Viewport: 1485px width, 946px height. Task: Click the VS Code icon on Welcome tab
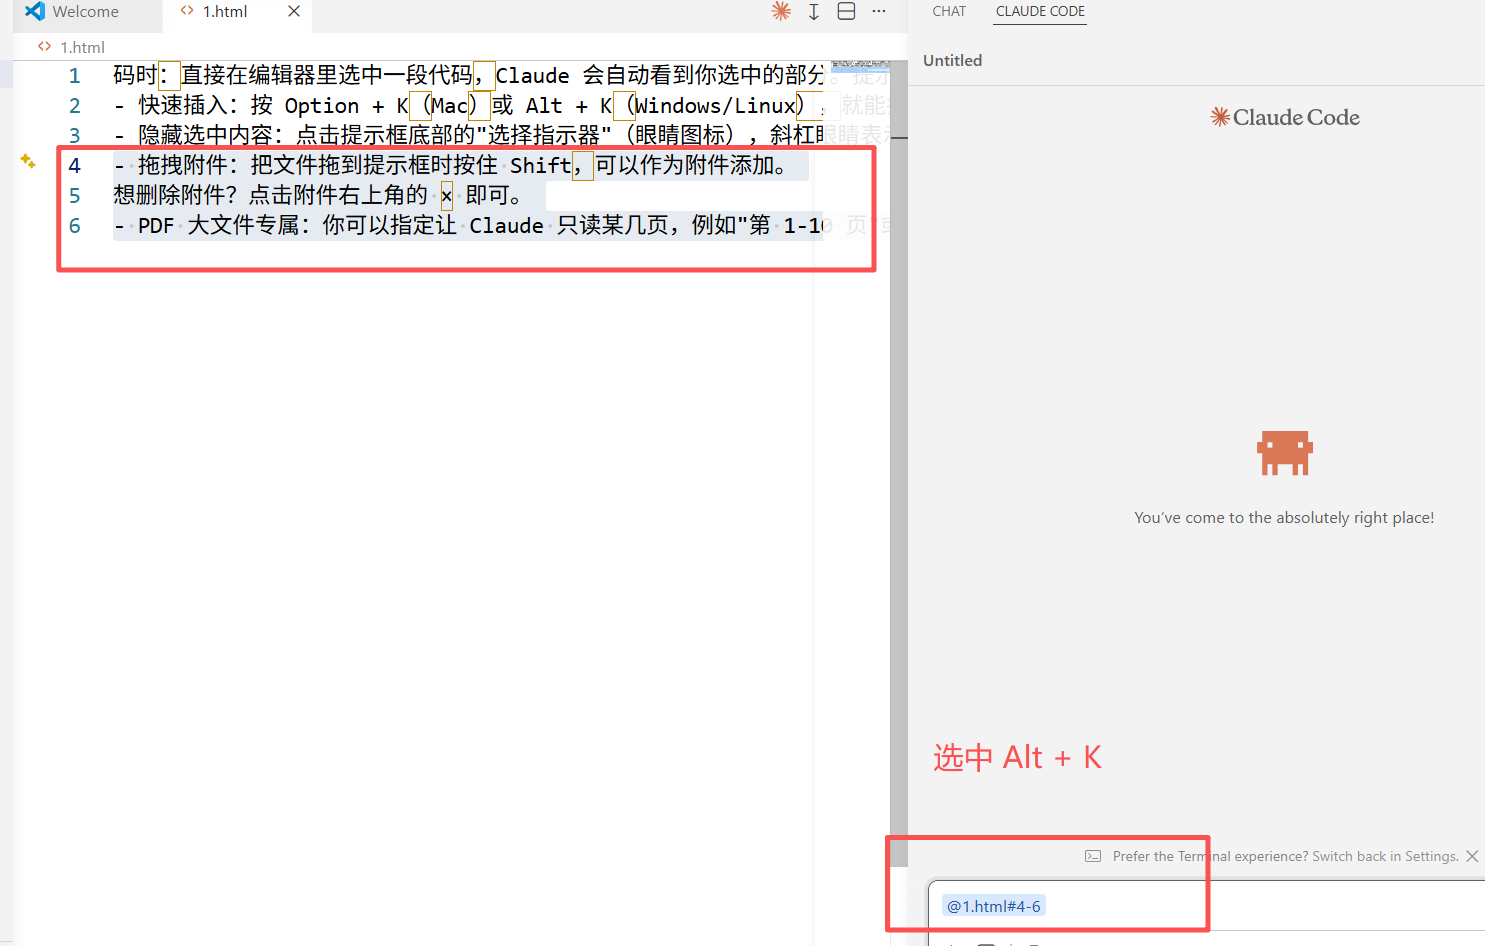click(x=35, y=11)
